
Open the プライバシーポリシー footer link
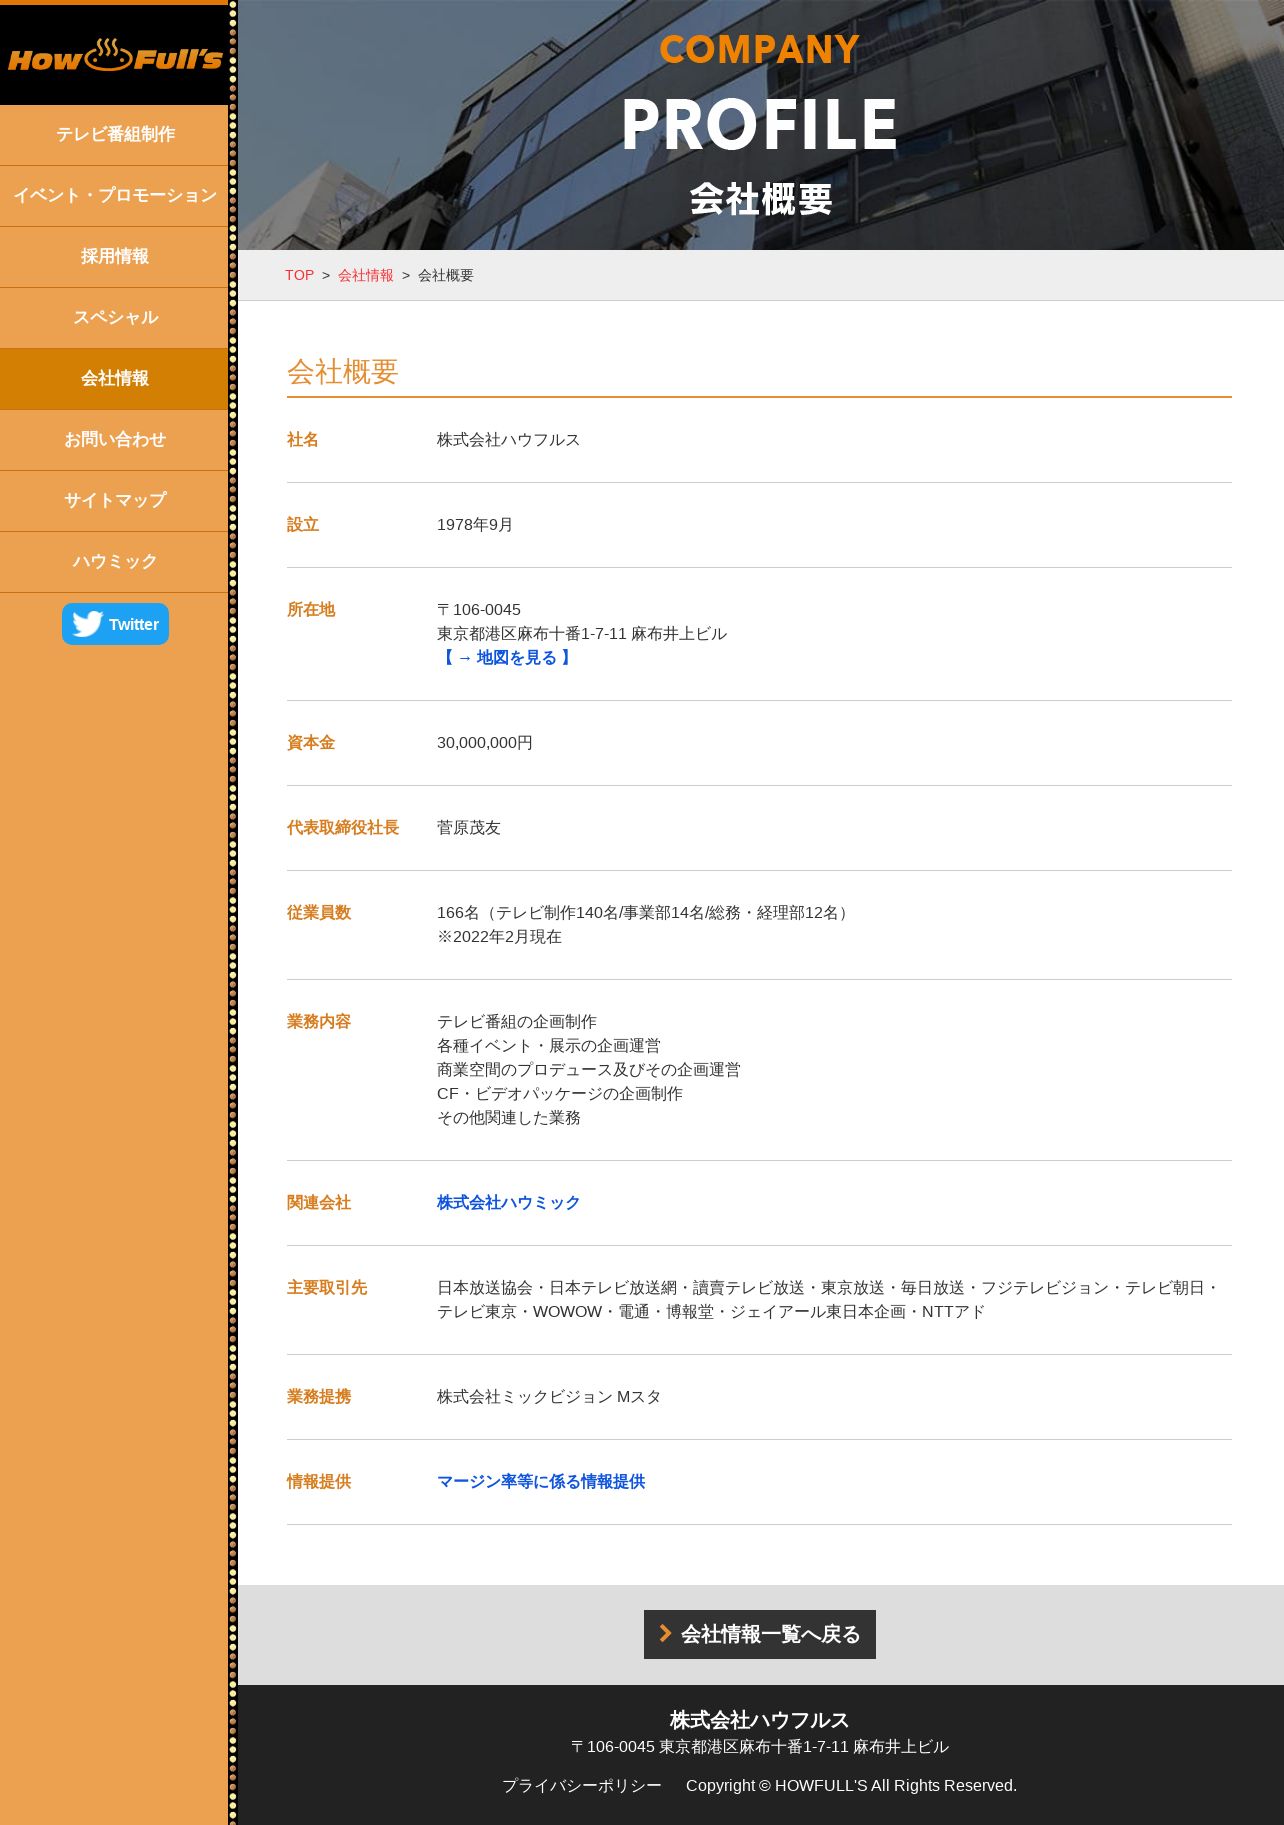(582, 1786)
